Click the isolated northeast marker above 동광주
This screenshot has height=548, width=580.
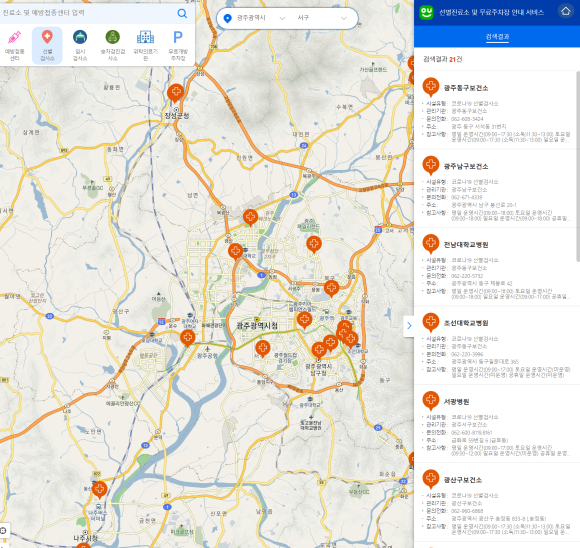click(x=314, y=244)
